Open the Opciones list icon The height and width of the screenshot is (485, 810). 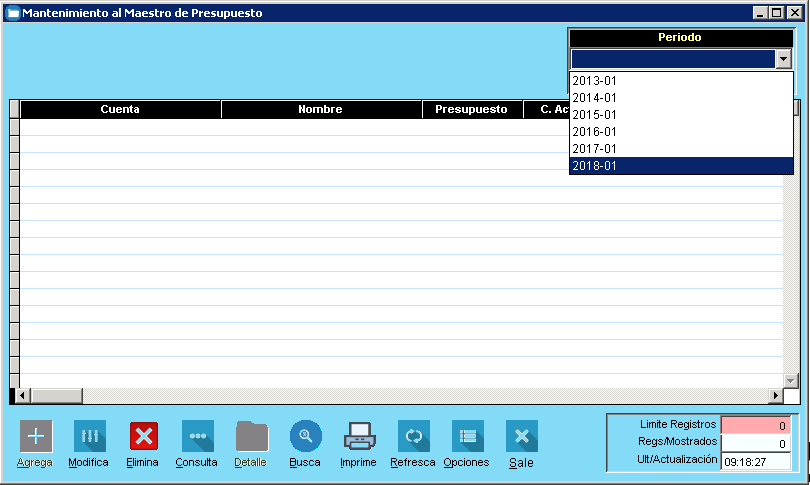467,436
